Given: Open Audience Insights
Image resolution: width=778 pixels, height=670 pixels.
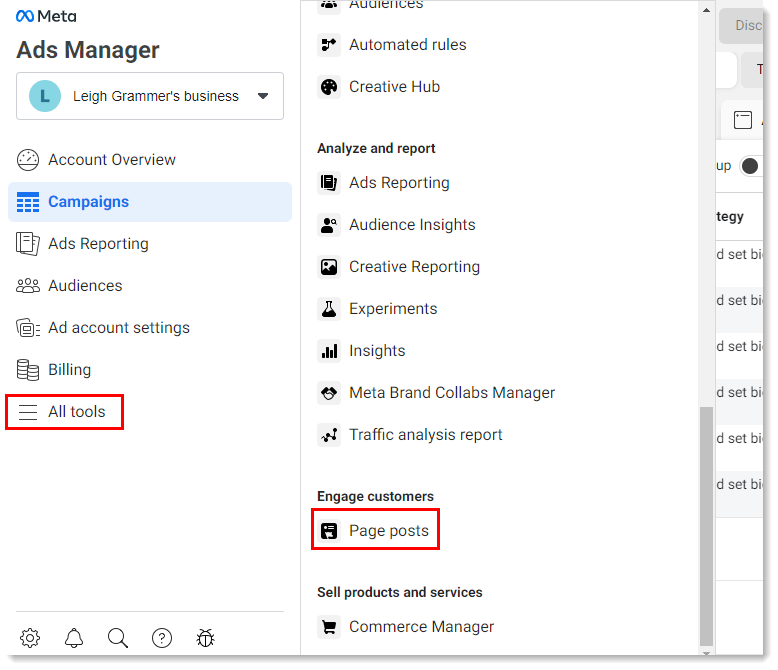Looking at the screenshot, I should tap(412, 225).
